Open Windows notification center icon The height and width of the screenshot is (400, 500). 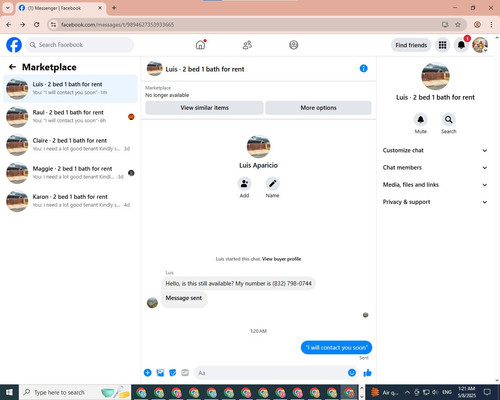click(487, 392)
